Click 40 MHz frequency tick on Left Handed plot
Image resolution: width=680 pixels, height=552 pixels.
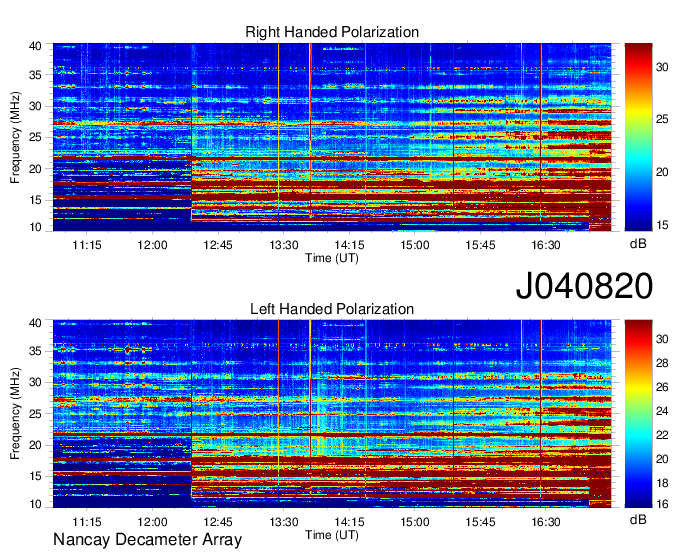click(x=35, y=323)
